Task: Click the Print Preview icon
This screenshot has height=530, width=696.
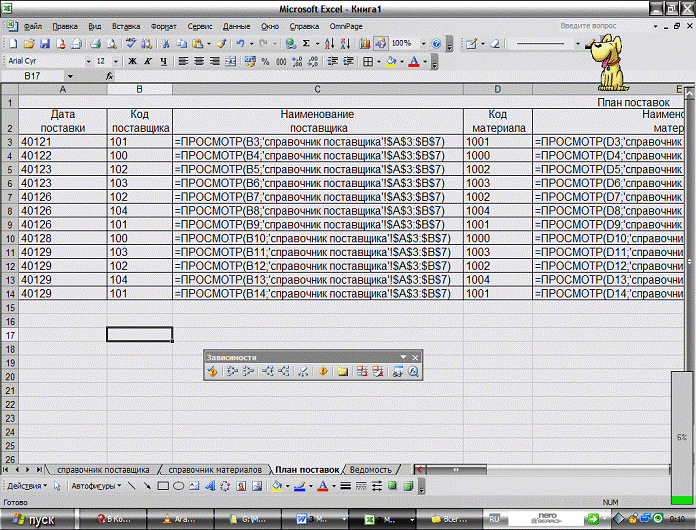Action: [x=112, y=44]
